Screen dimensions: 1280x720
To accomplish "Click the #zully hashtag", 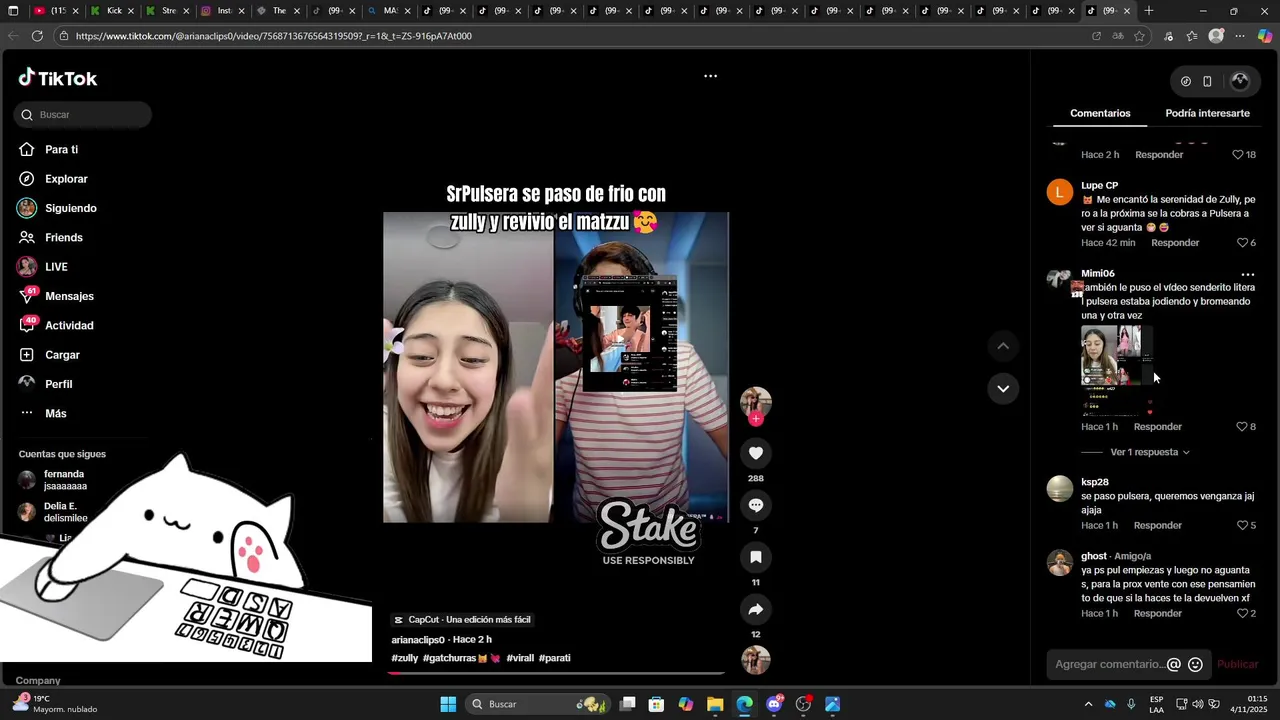I will point(405,658).
